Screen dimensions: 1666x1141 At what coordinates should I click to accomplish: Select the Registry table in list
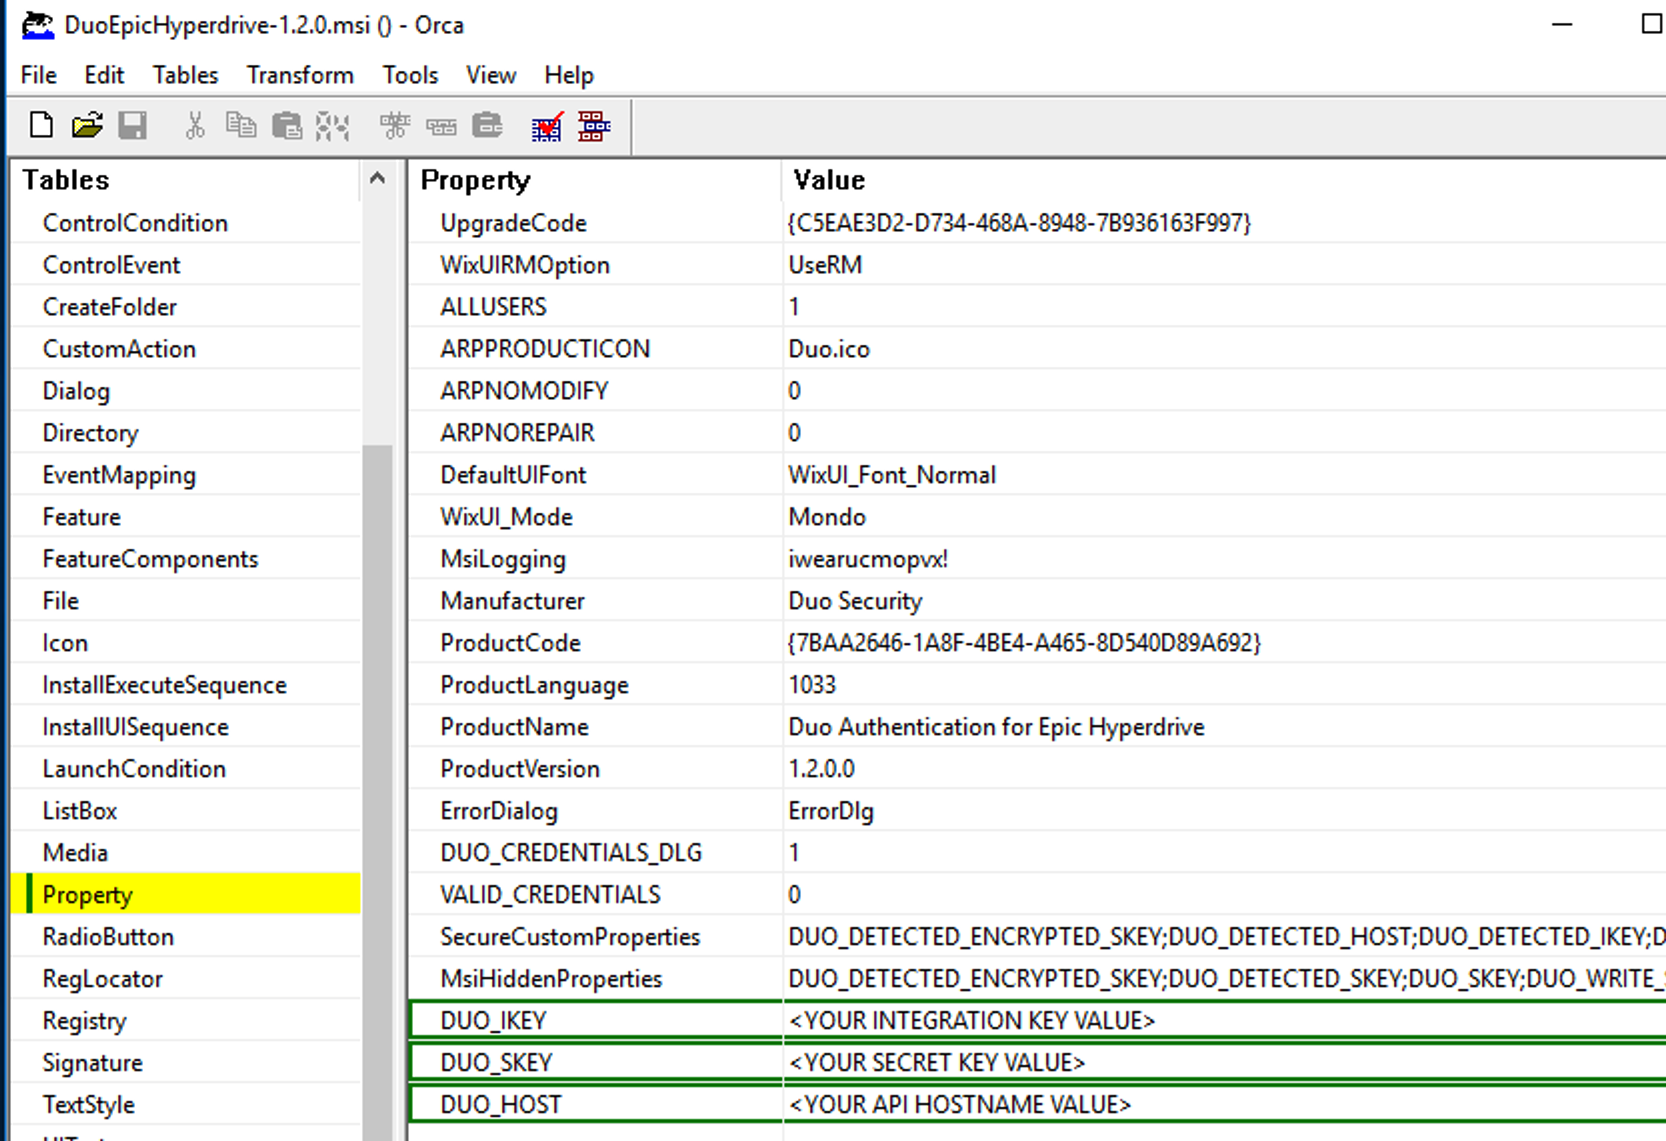84,1021
